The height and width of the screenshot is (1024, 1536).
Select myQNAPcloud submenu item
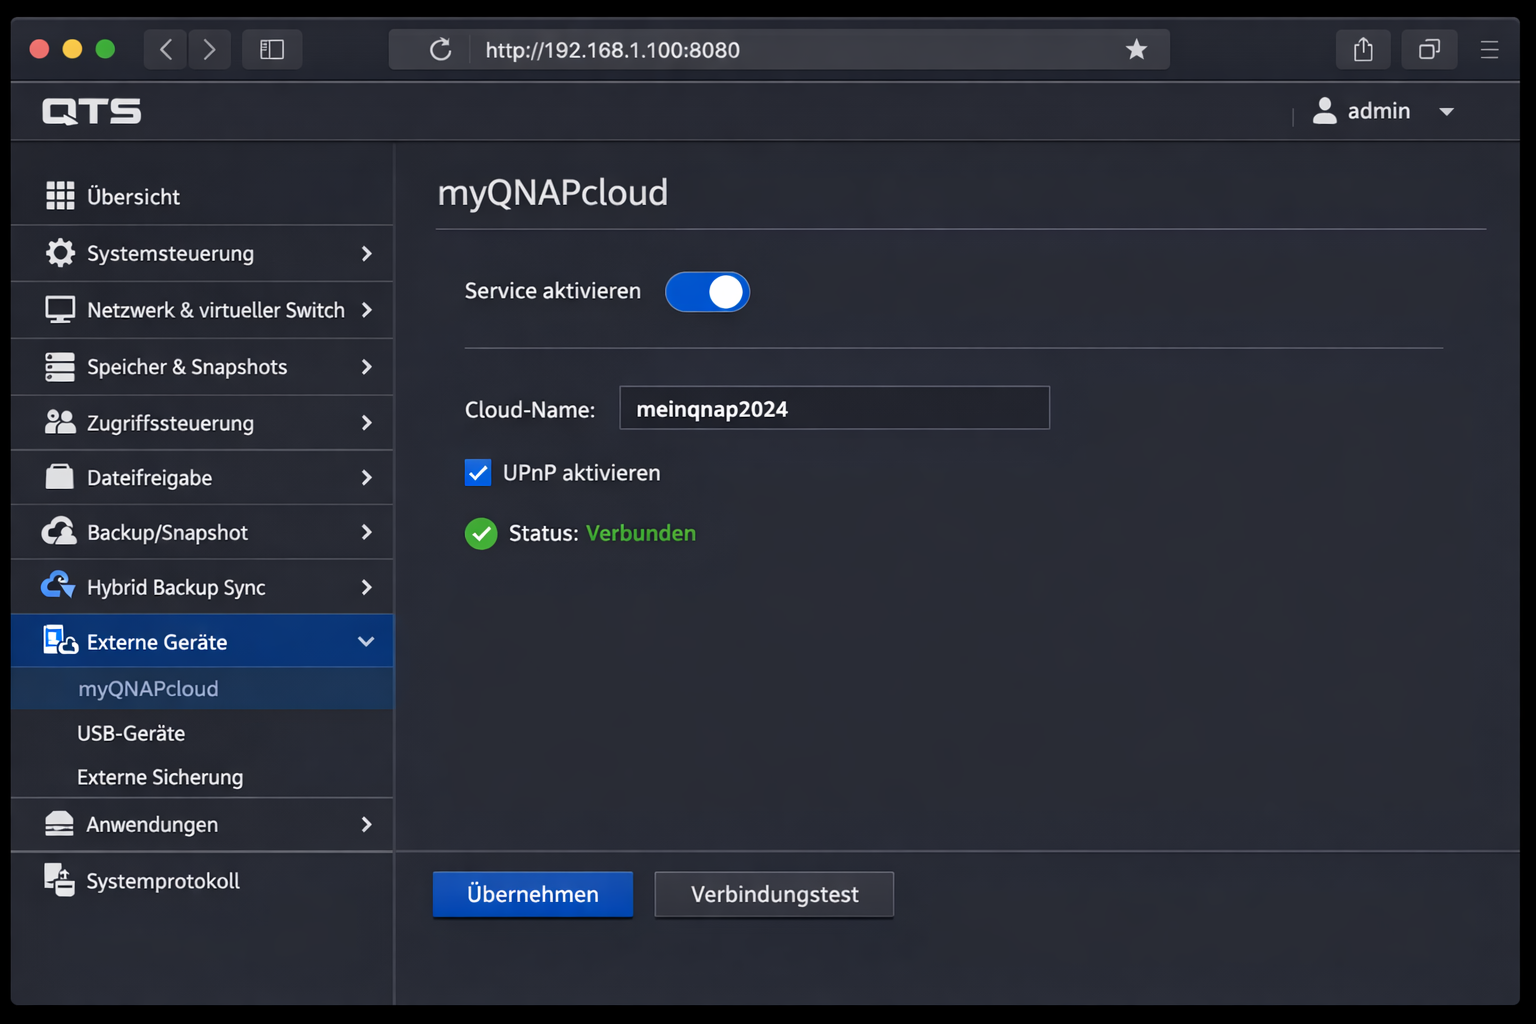pyautogui.click(x=202, y=689)
